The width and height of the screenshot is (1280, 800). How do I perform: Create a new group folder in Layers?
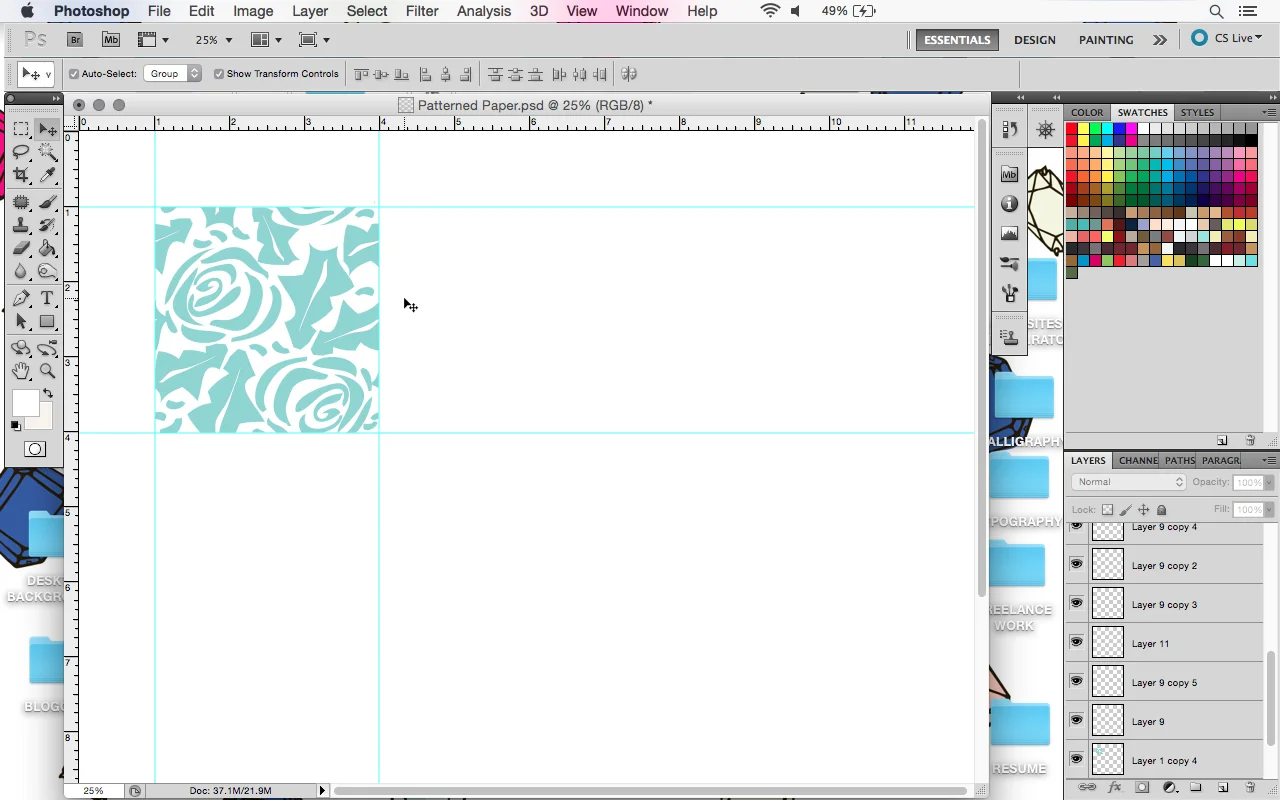[1196, 788]
